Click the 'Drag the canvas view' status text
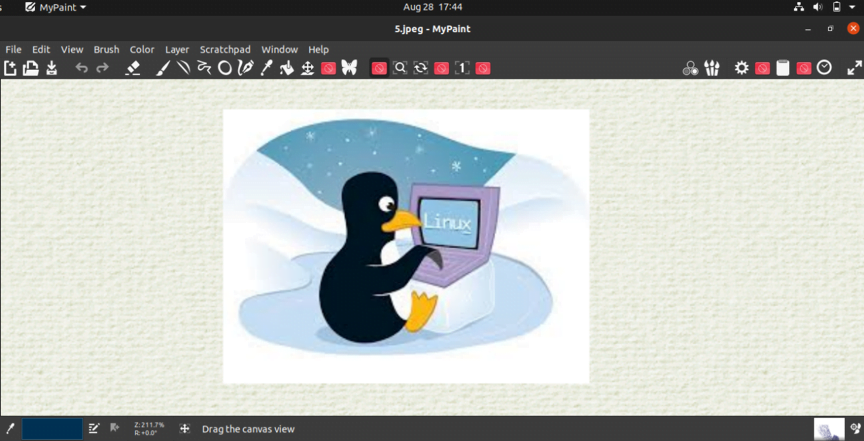This screenshot has height=441, width=864. point(248,429)
